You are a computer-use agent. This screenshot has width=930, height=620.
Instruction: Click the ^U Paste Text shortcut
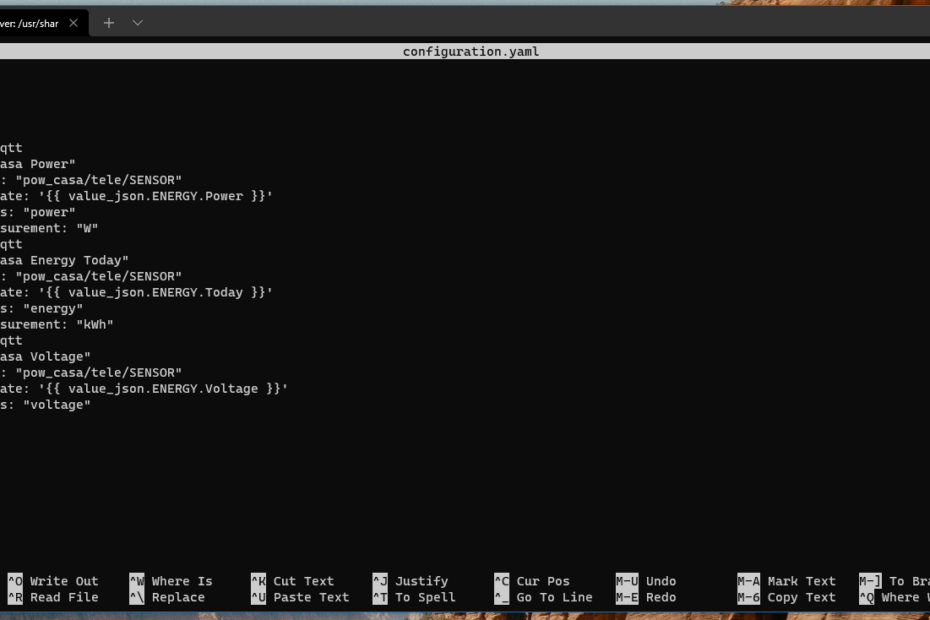point(300,597)
